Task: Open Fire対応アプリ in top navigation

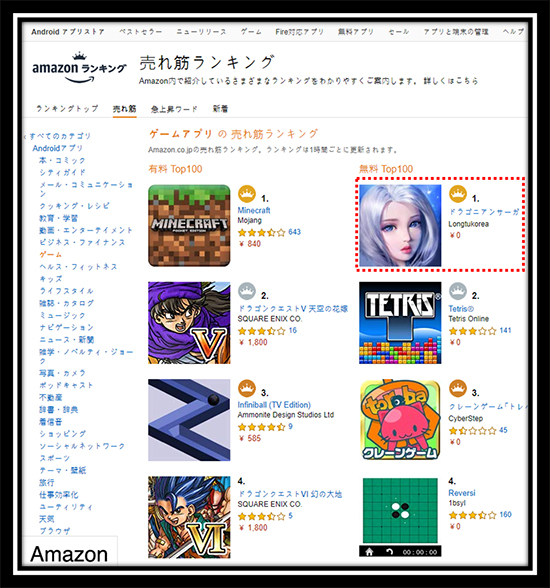Action: point(299,32)
